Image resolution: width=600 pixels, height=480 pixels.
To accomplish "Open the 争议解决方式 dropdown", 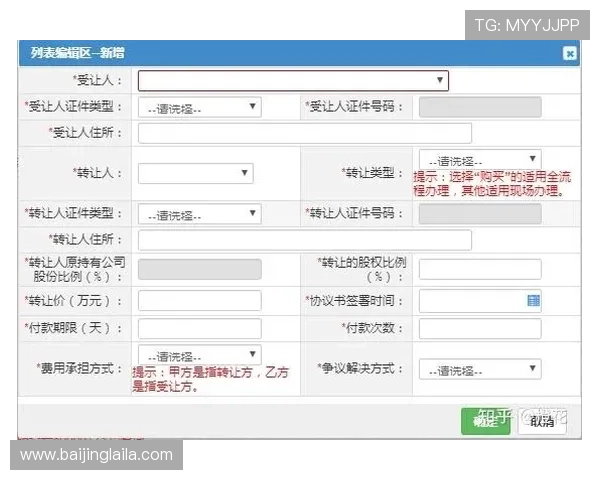I will [x=480, y=369].
